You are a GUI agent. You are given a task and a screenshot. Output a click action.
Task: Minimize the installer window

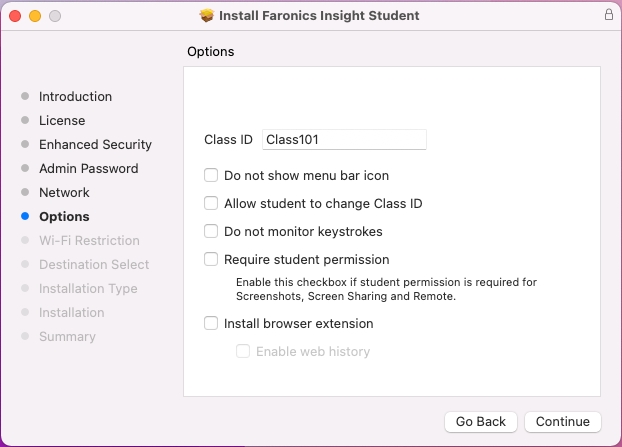tap(35, 16)
